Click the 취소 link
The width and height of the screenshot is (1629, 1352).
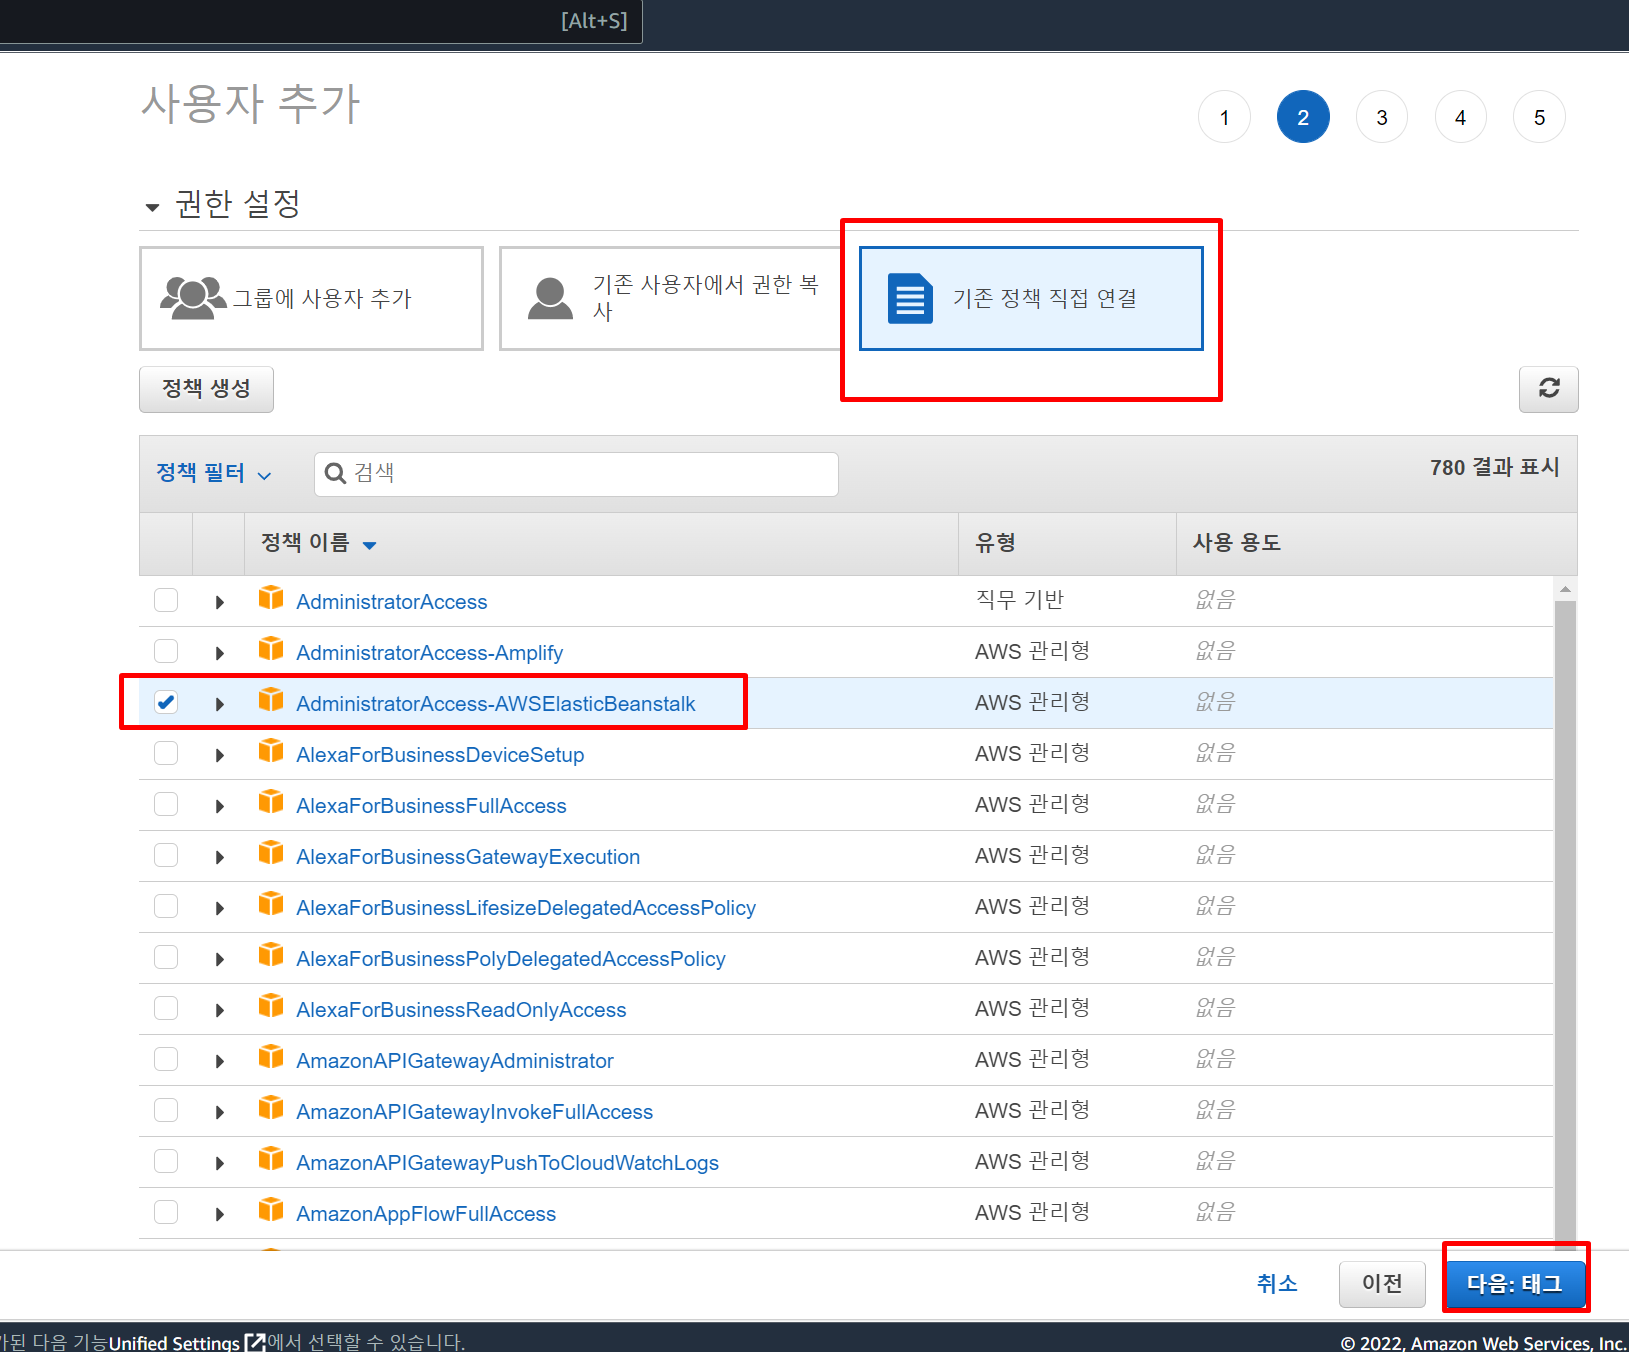[x=1277, y=1284]
